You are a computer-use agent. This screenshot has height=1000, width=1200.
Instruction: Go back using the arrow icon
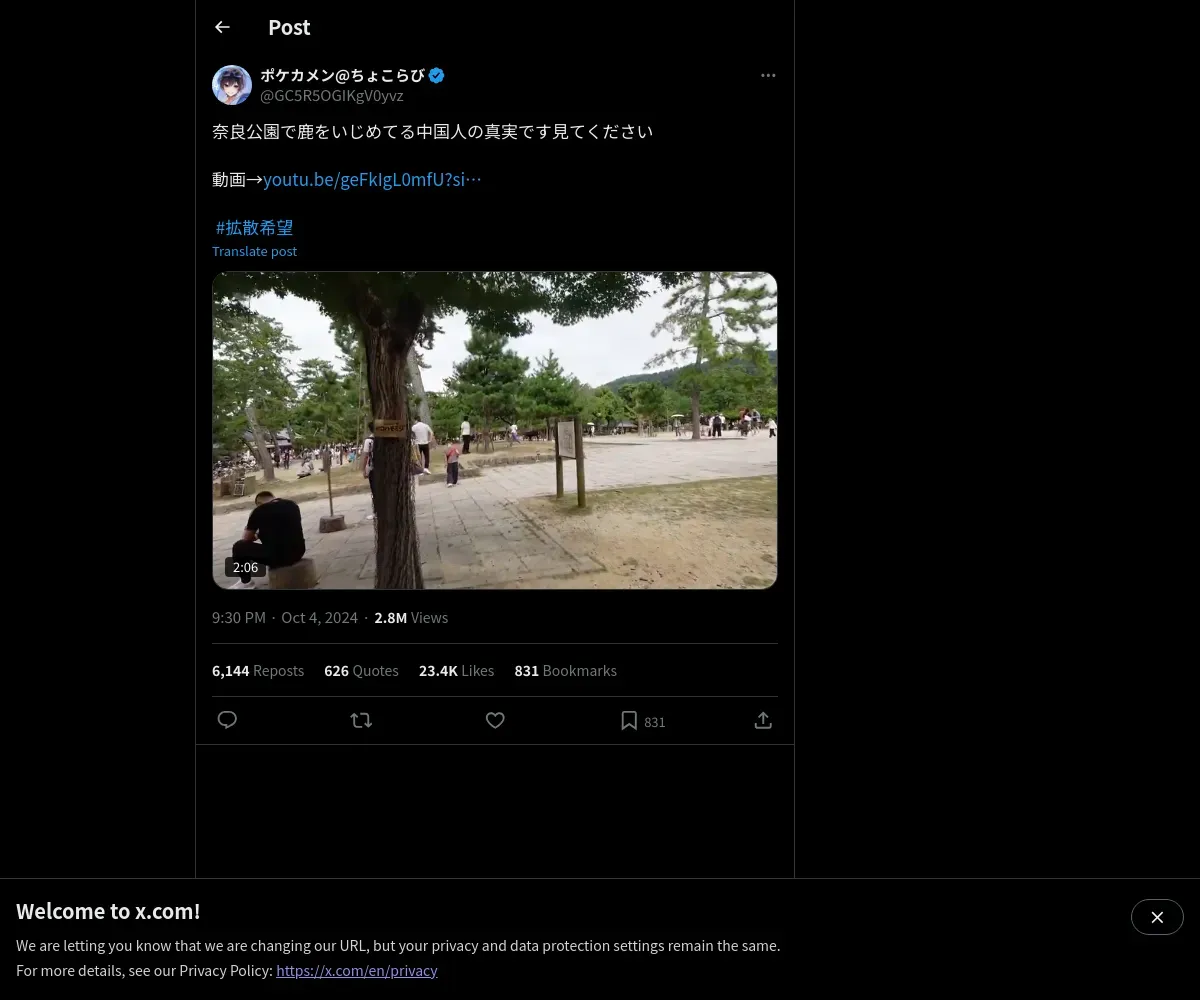tap(222, 28)
